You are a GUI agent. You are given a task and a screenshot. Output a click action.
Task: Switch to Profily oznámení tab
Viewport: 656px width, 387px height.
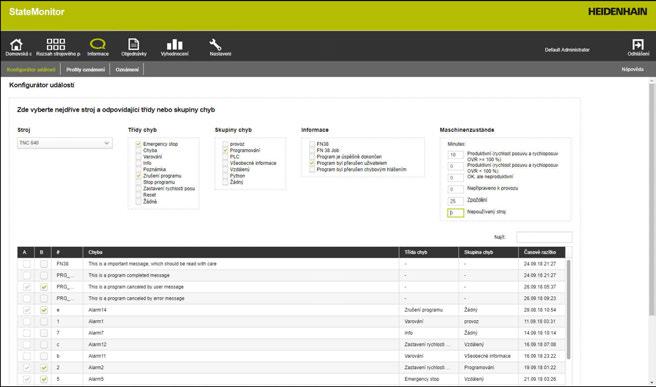coord(85,69)
